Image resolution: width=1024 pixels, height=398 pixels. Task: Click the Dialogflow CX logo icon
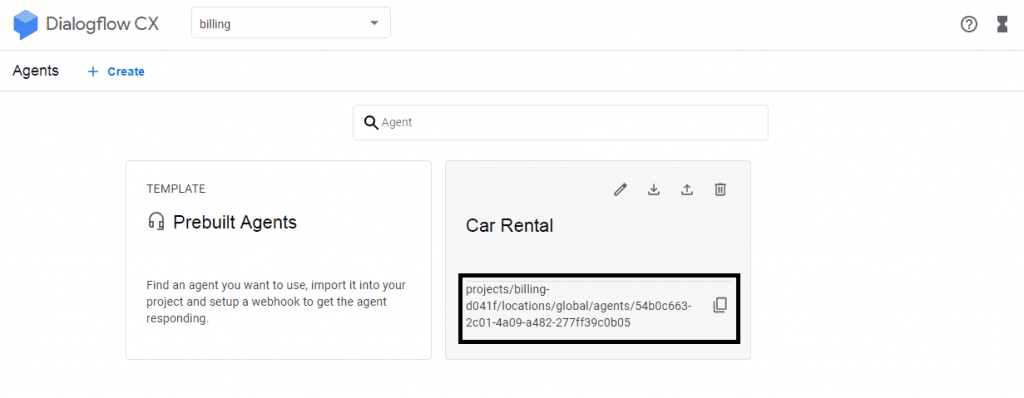25,25
